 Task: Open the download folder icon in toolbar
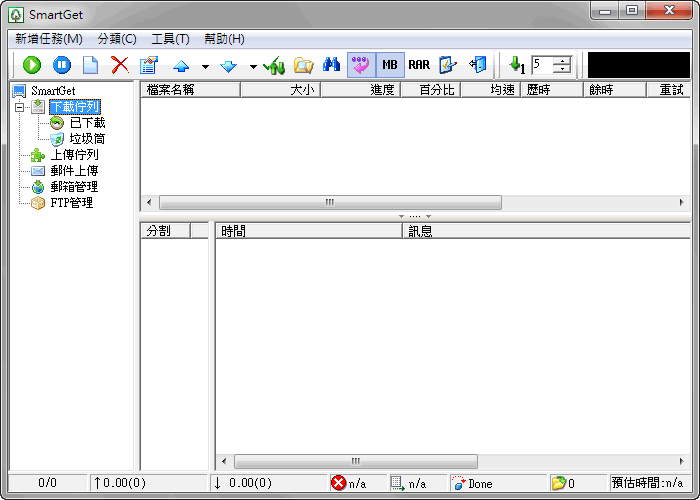[303, 65]
